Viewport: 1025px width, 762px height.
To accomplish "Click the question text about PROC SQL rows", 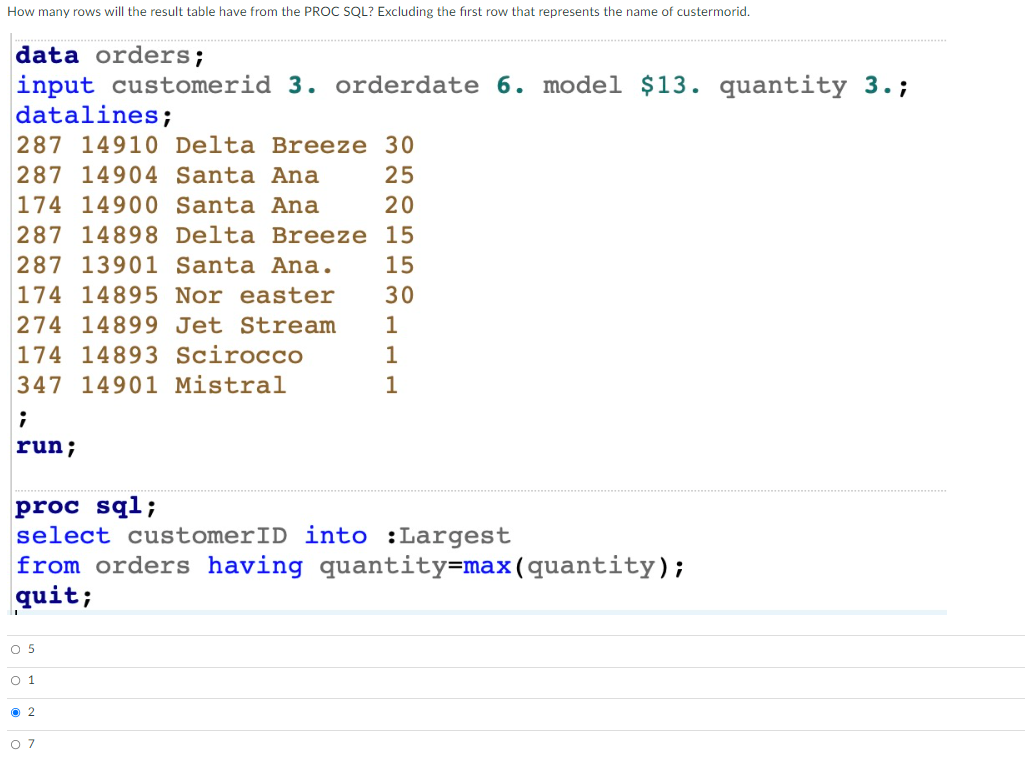I will click(x=378, y=12).
